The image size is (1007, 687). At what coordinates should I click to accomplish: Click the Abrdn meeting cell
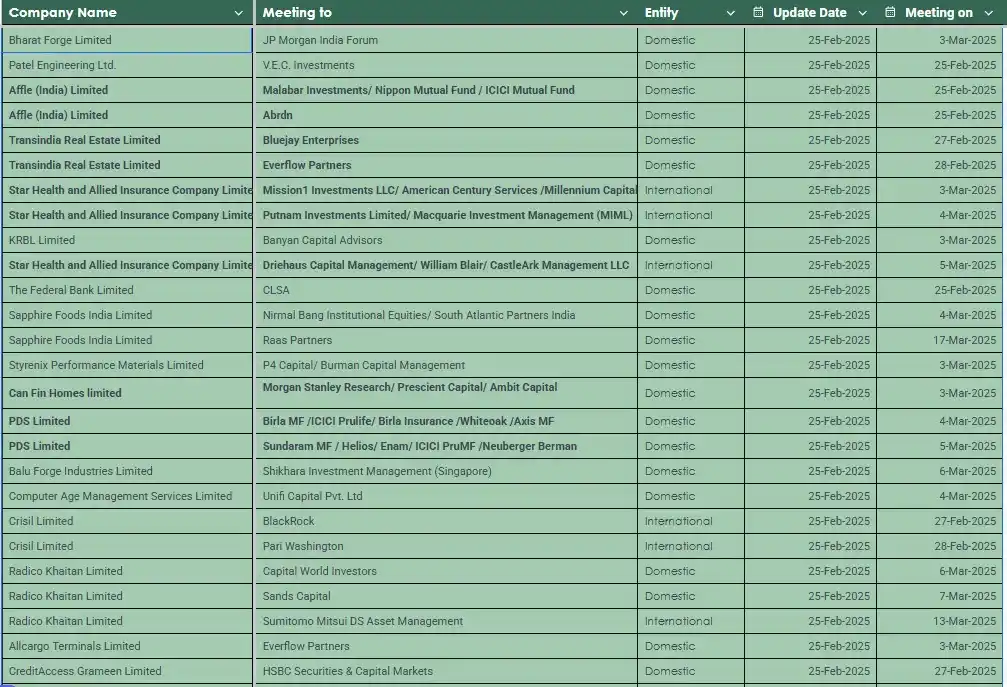click(446, 115)
